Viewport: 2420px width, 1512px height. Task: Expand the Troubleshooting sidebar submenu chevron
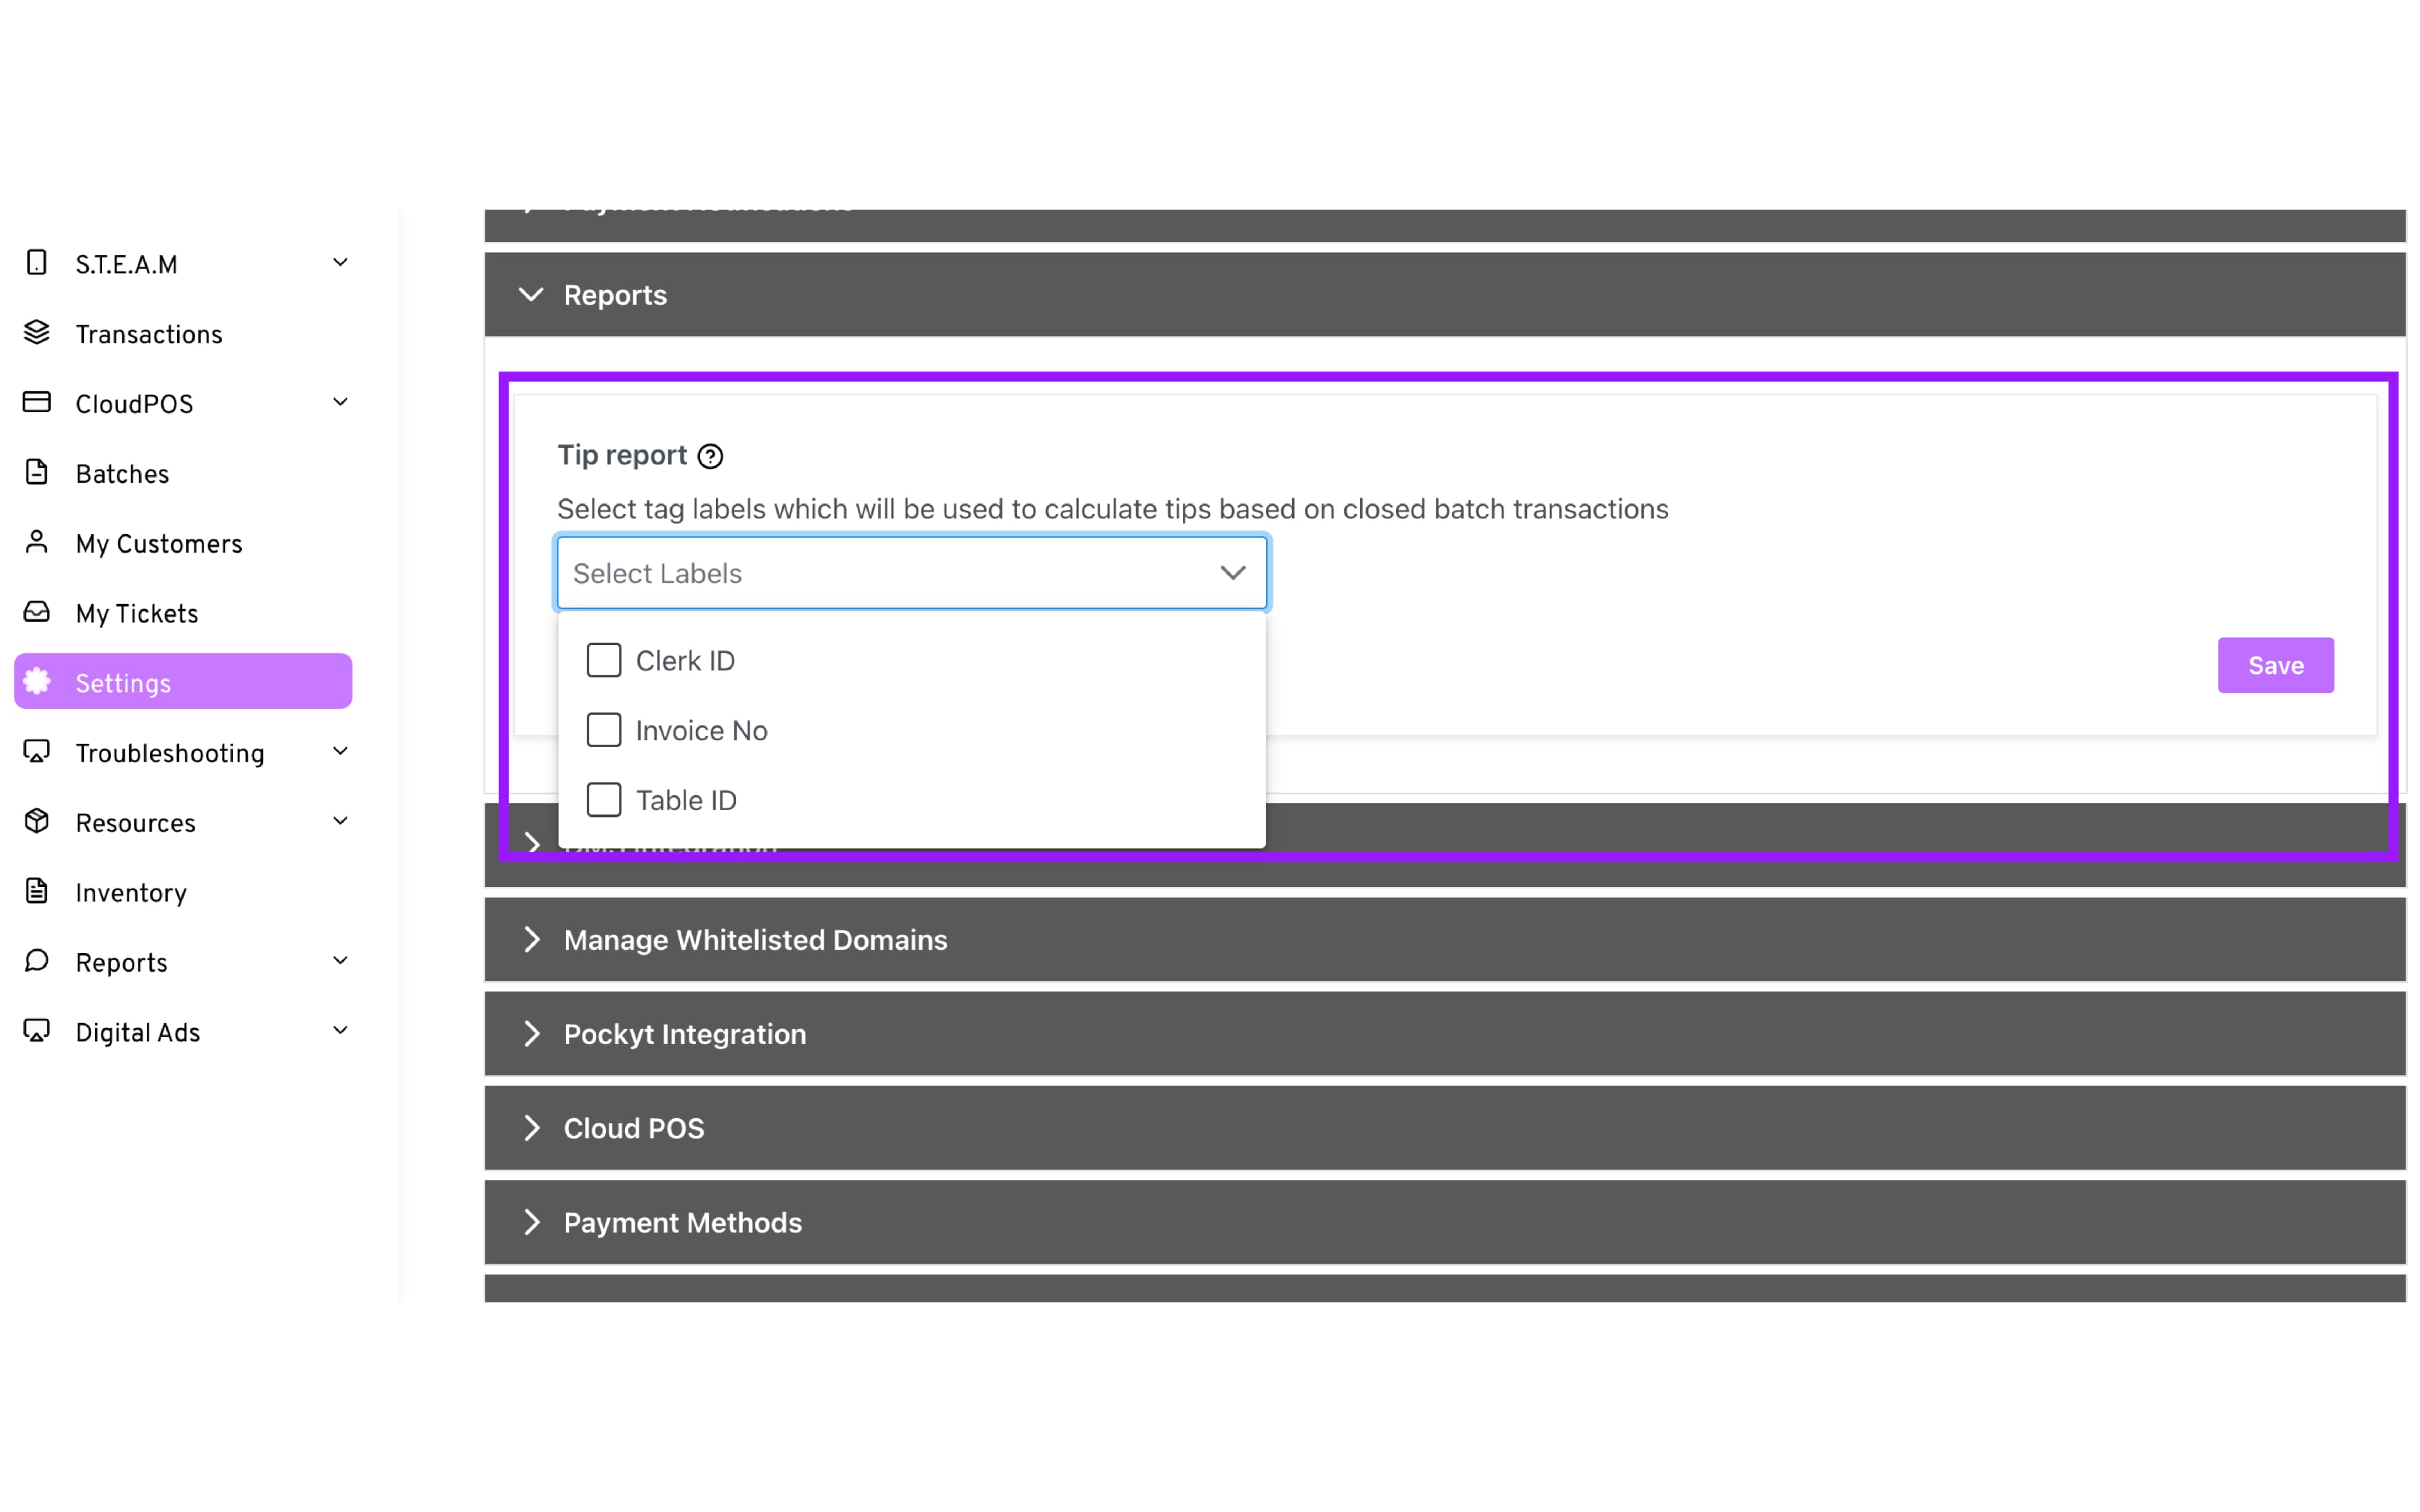pyautogui.click(x=340, y=752)
